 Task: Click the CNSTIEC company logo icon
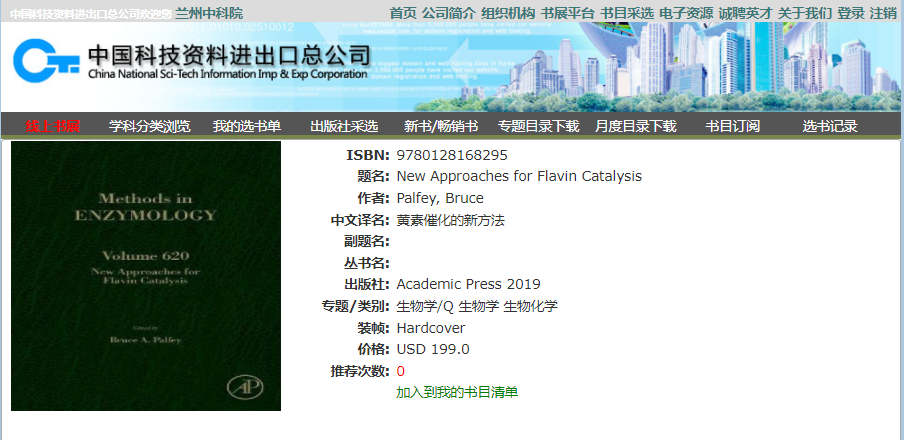point(46,61)
